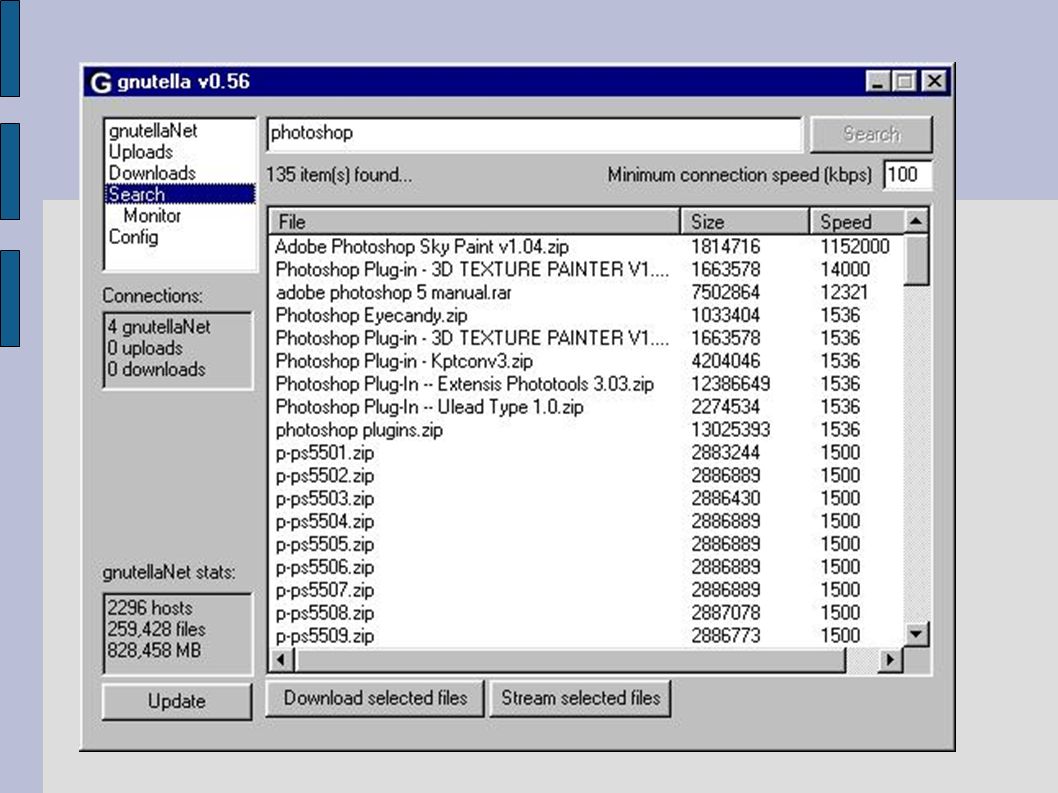Select p-ps5502.zip in results
The height and width of the screenshot is (793, 1058).
(325, 476)
